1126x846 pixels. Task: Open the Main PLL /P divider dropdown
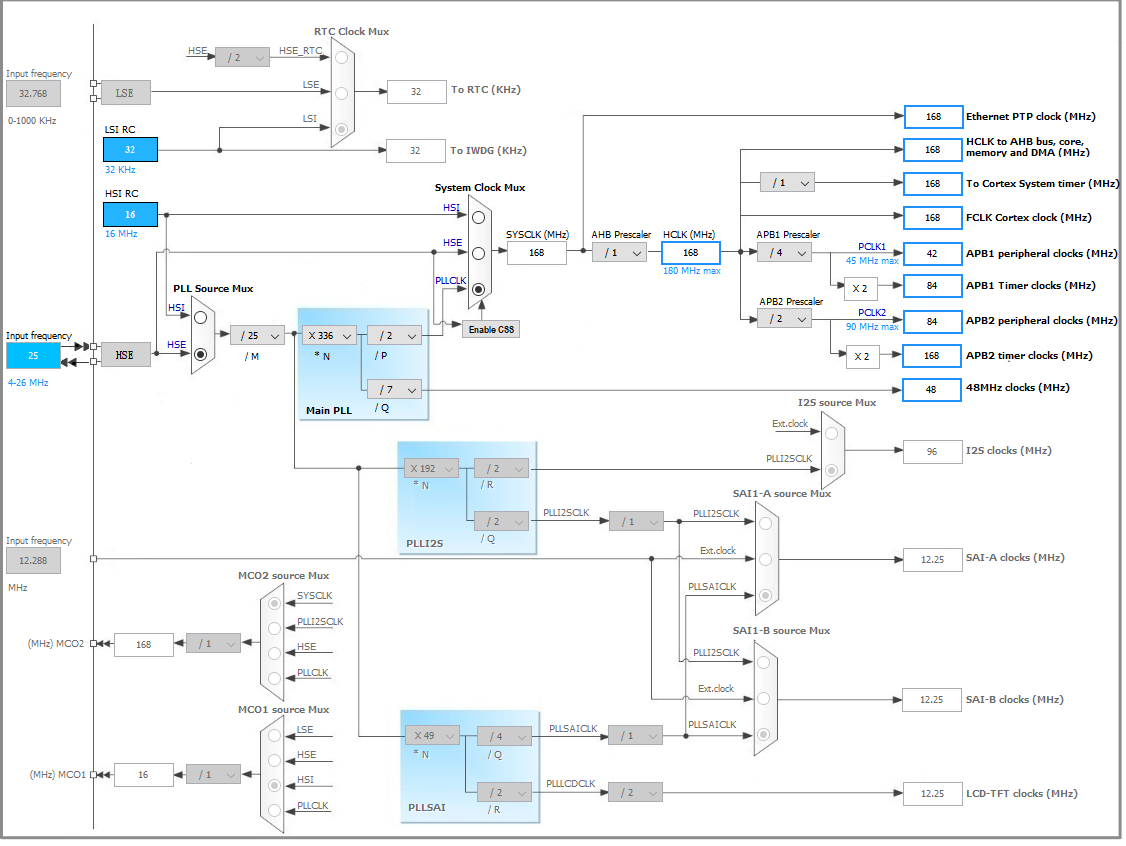tap(393, 335)
